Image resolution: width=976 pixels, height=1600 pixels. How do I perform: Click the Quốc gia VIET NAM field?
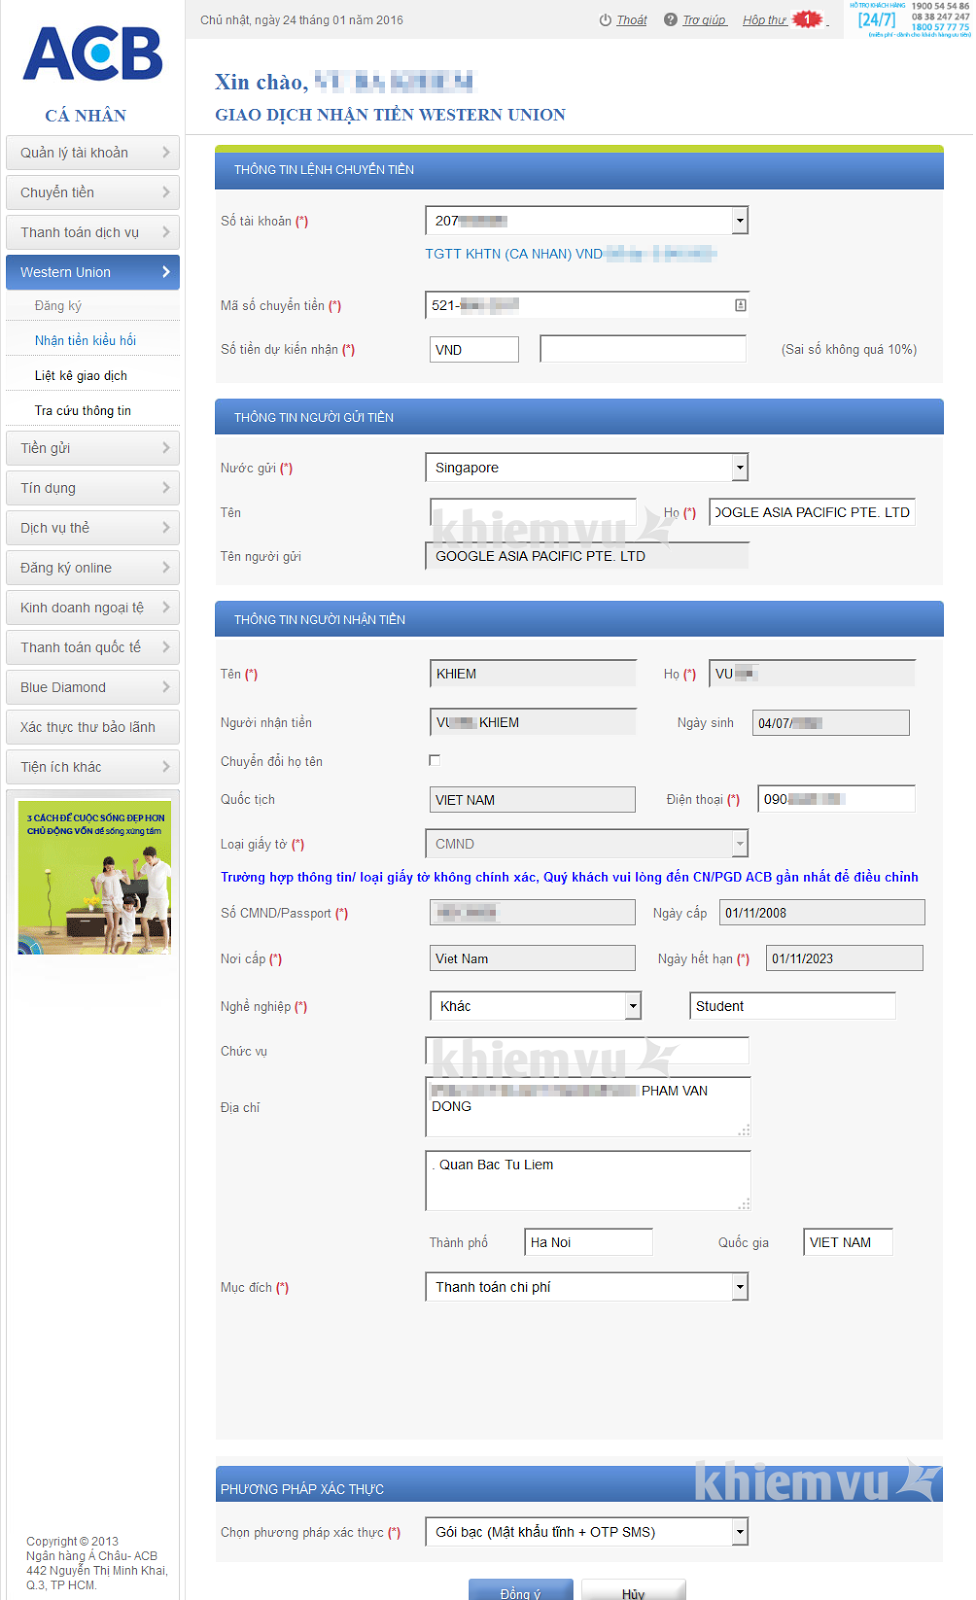tap(847, 1242)
